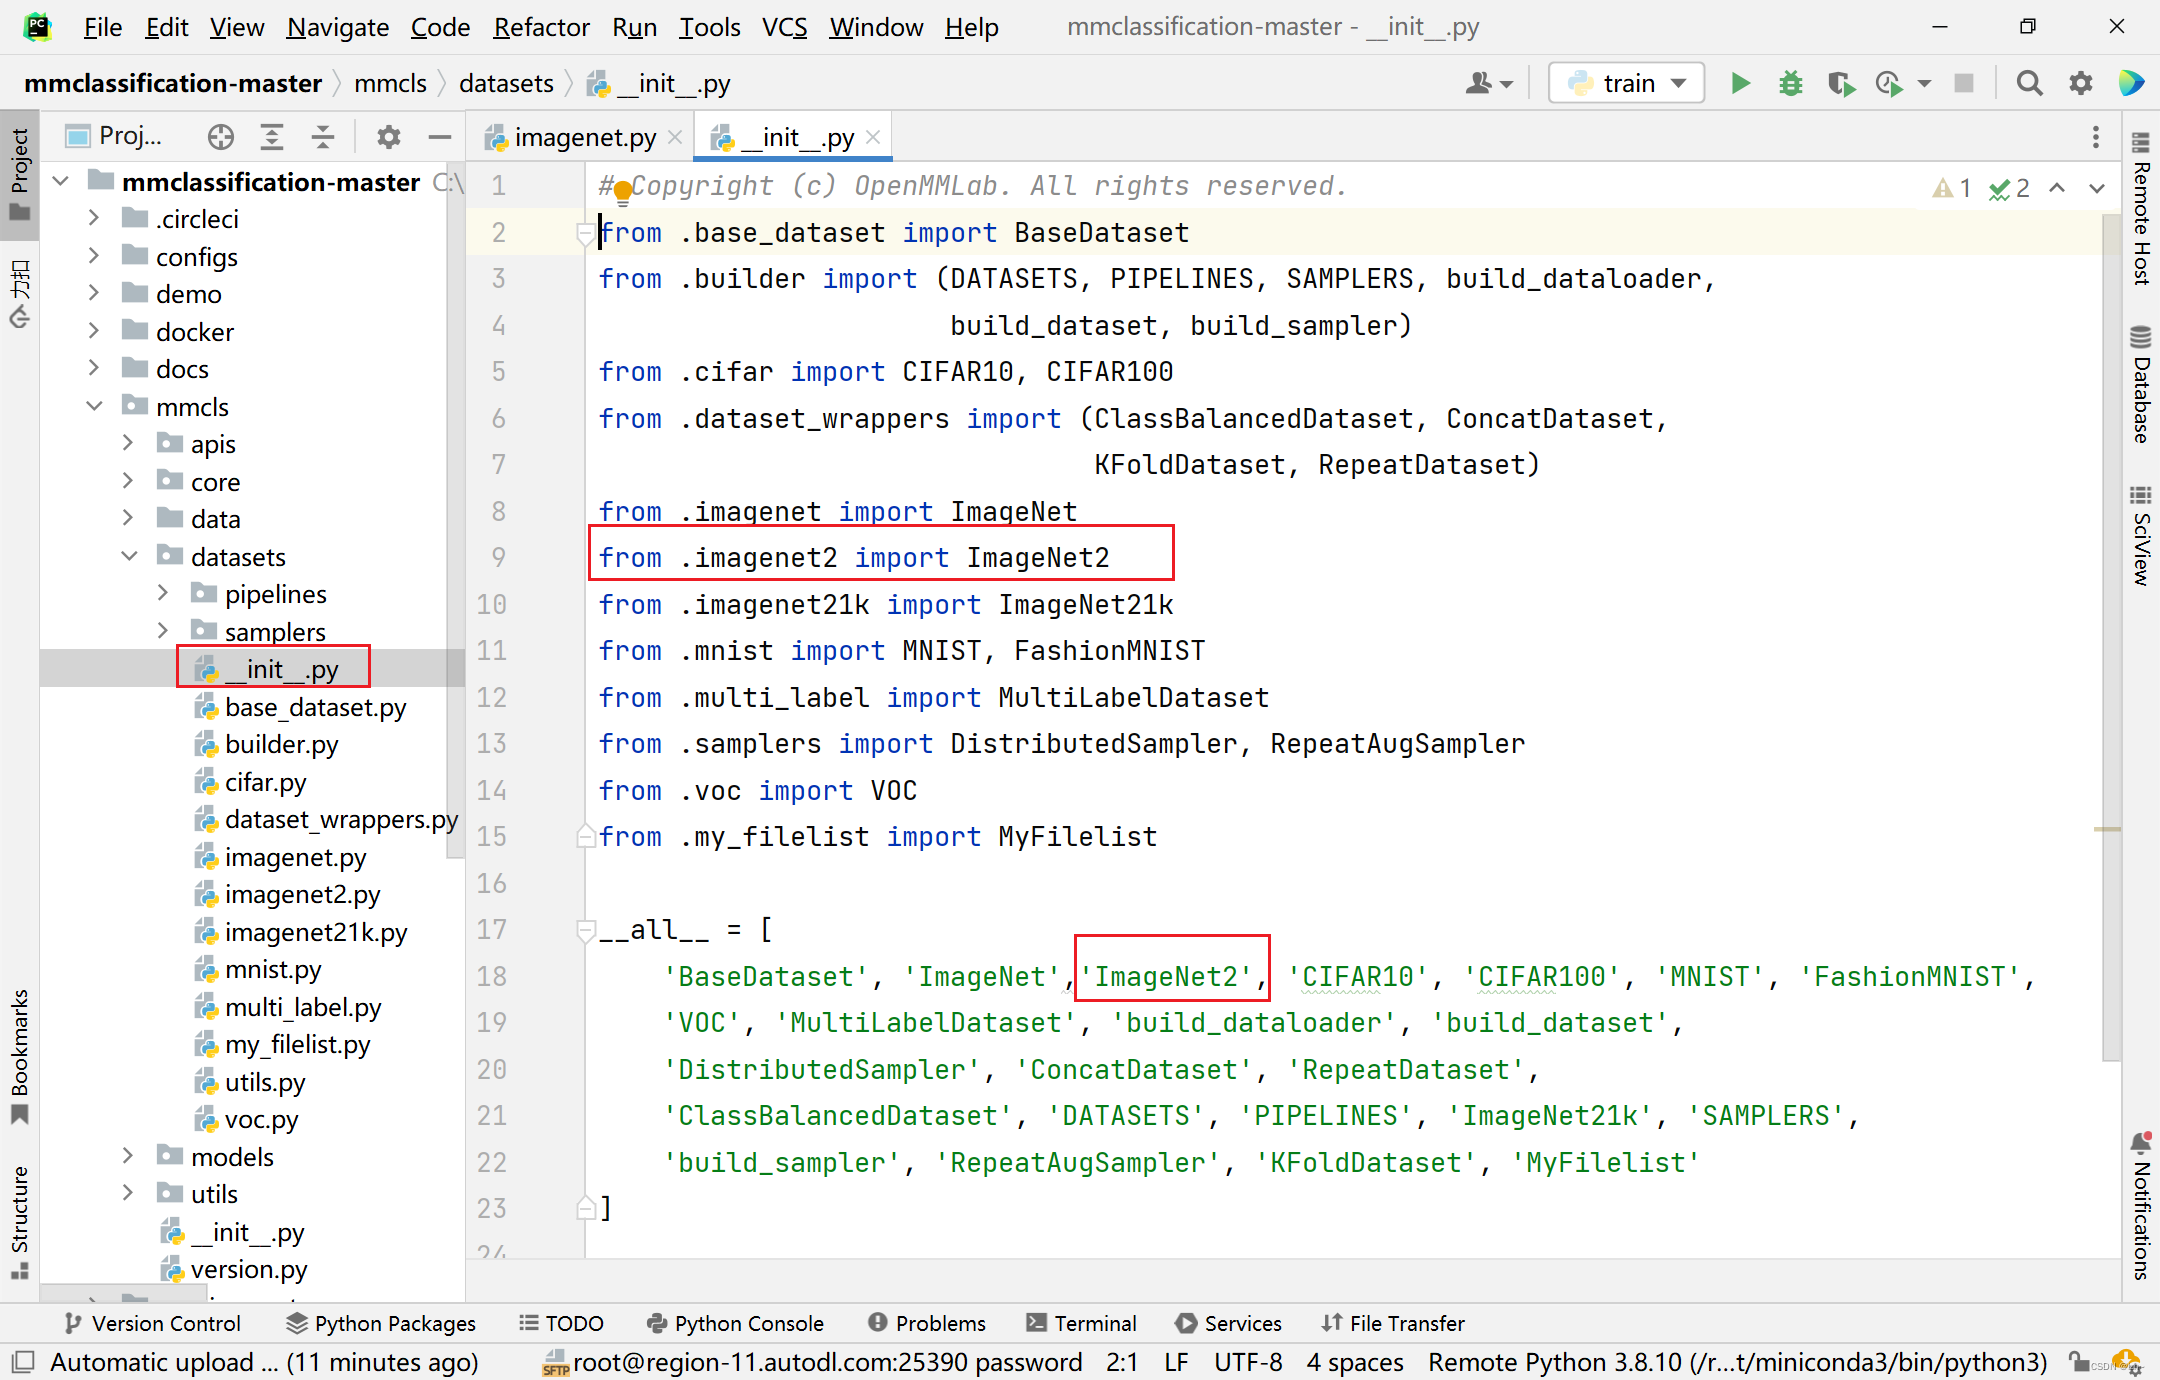Open the Version Control tool window

(153, 1323)
